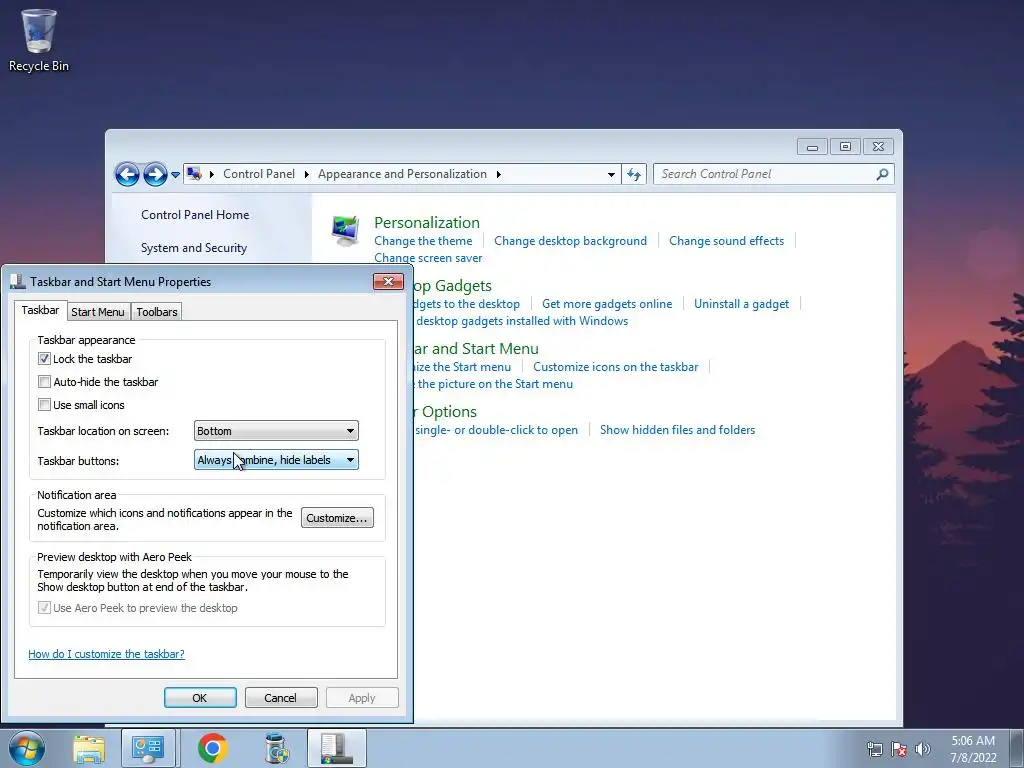Click Show desktop button at taskbar end
Image resolution: width=1024 pixels, height=768 pixels.
(1017, 748)
